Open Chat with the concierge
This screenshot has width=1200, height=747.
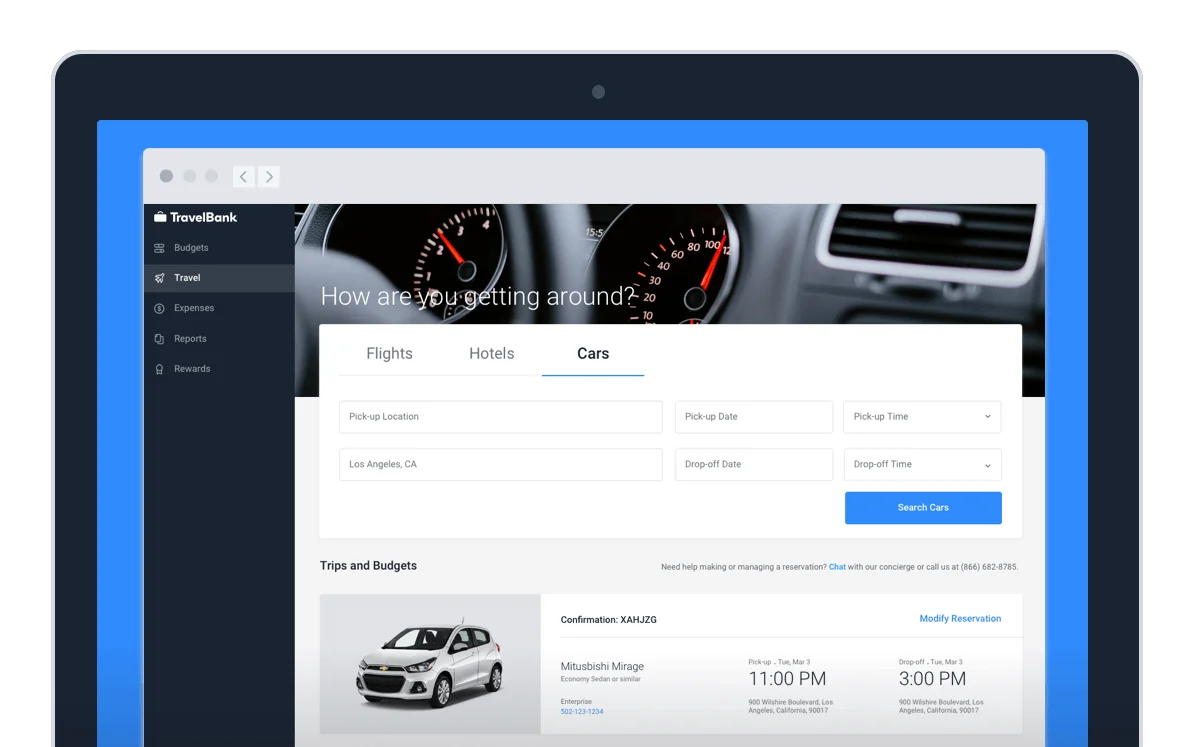(837, 567)
